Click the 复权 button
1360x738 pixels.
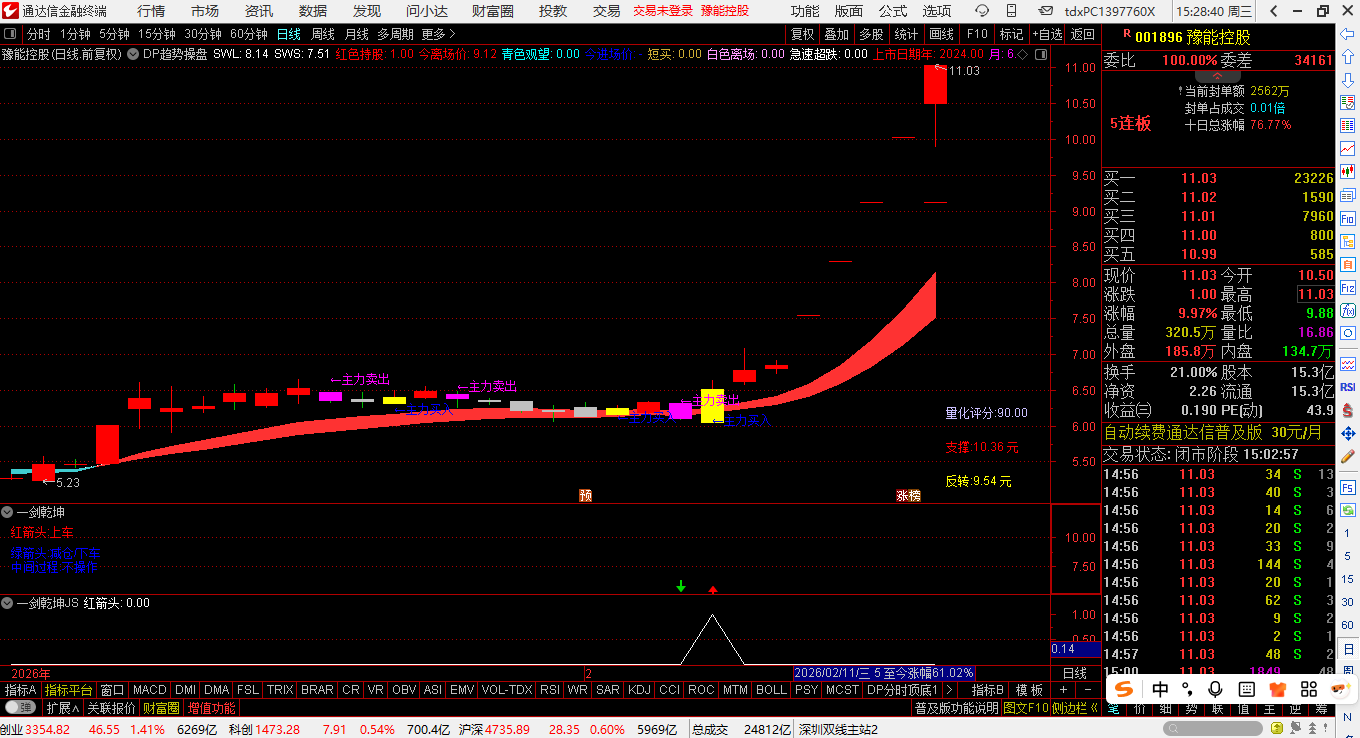click(x=802, y=34)
